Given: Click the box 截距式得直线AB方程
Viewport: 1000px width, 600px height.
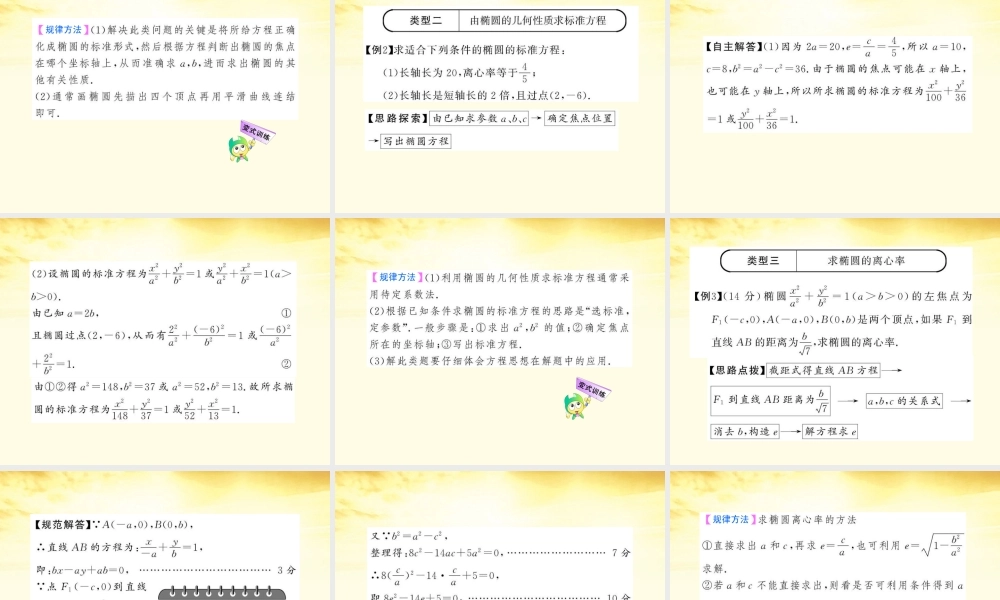Looking at the screenshot, I should pyautogui.click(x=823, y=370).
